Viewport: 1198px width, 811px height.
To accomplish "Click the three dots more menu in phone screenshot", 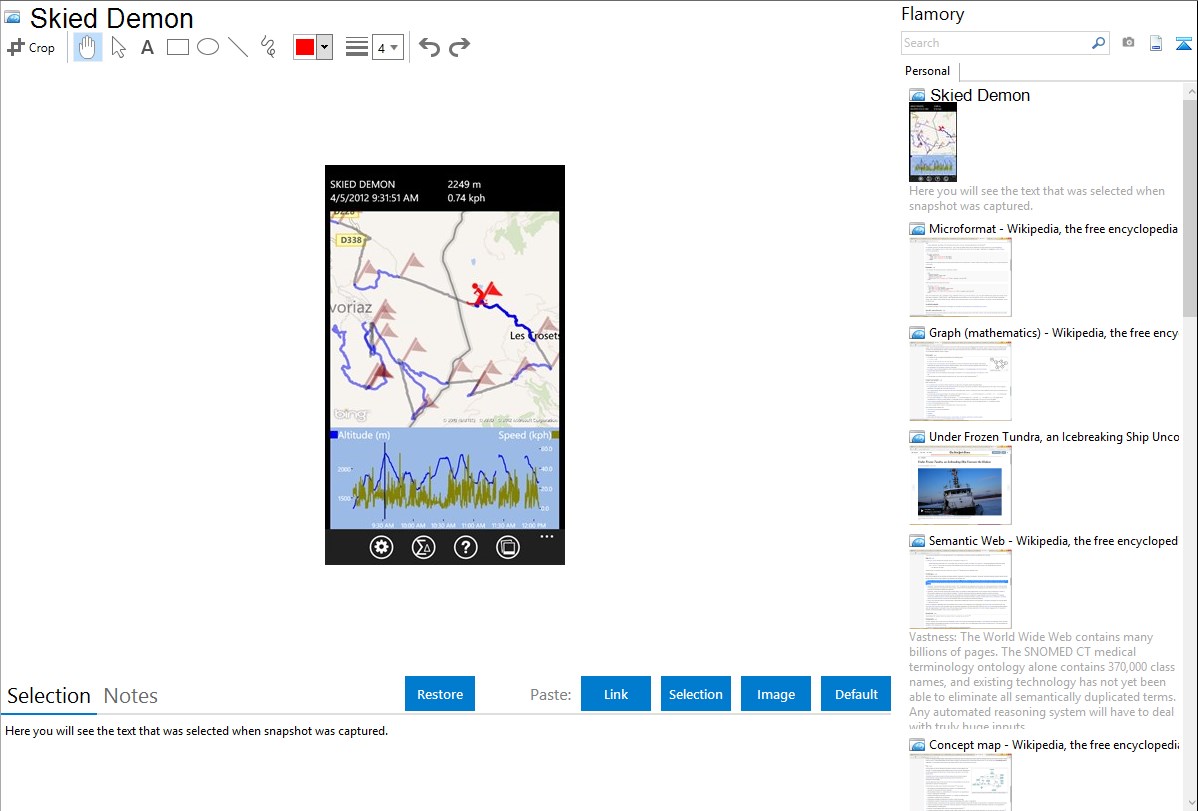I will tap(546, 537).
